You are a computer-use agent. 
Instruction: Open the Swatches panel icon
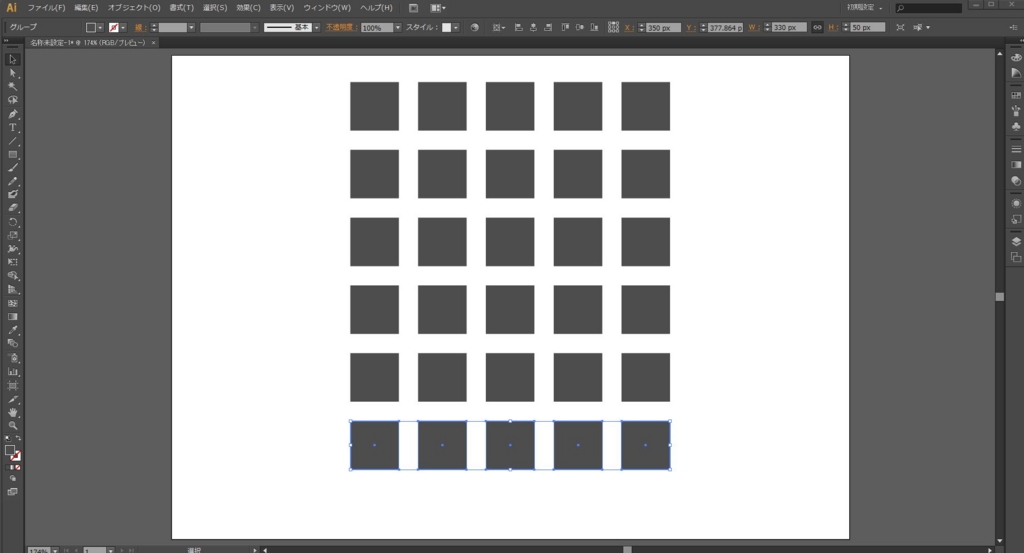[1016, 95]
